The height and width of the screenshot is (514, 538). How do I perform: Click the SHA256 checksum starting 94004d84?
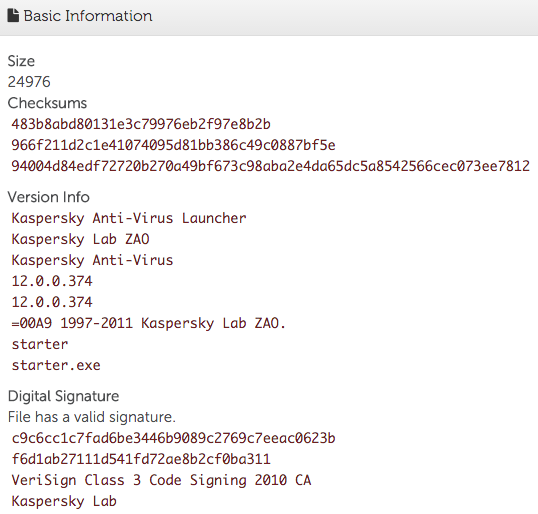click(x=271, y=166)
